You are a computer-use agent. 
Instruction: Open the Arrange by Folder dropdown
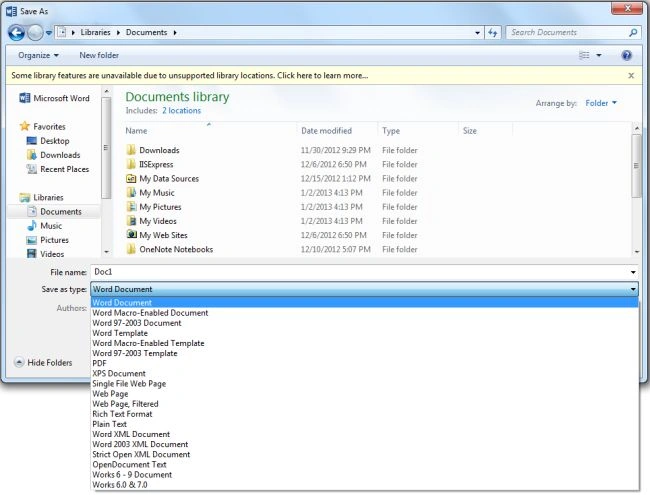point(601,103)
